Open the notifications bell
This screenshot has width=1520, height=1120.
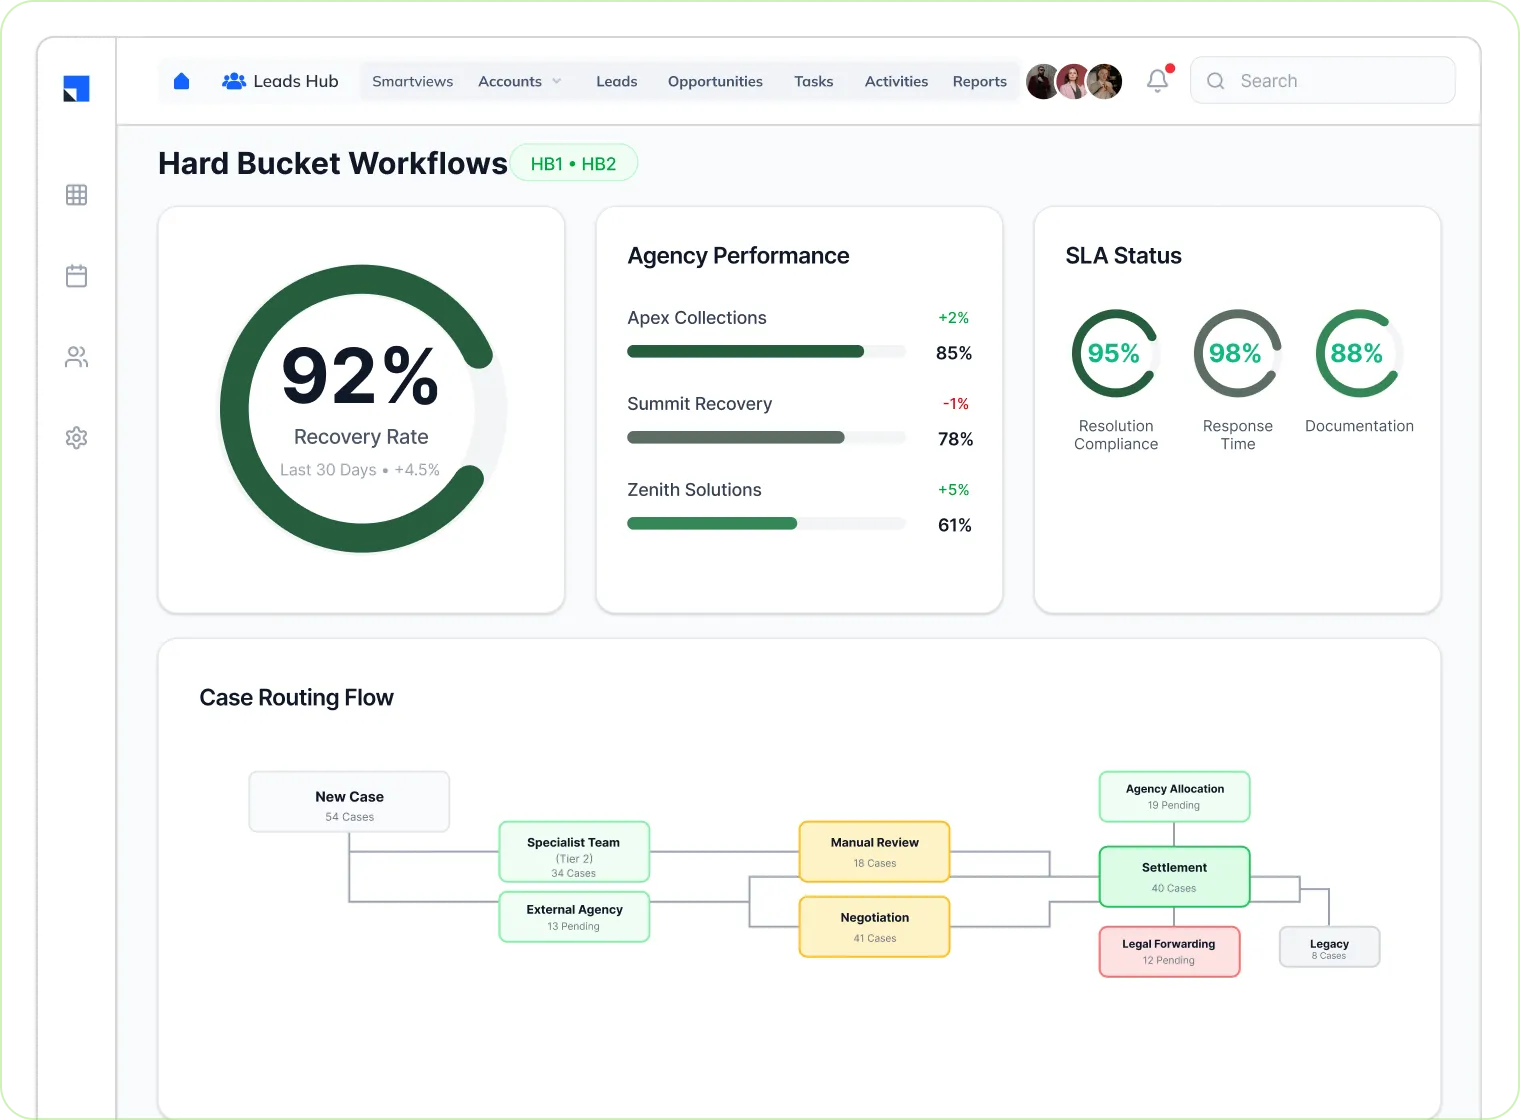point(1158,80)
